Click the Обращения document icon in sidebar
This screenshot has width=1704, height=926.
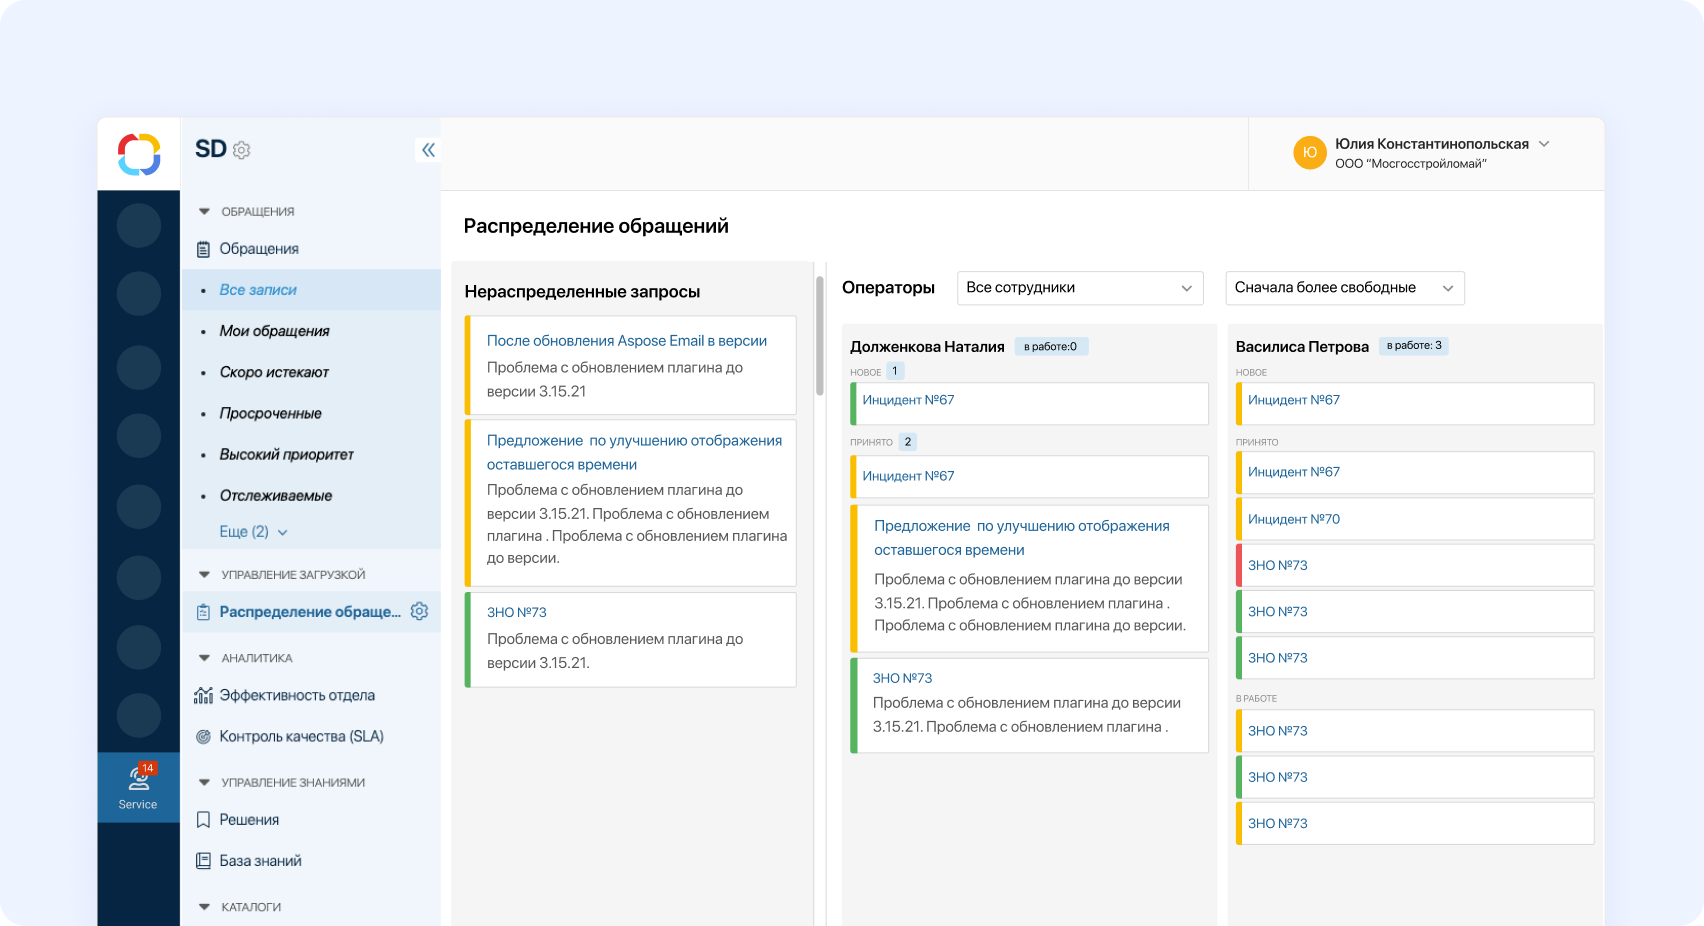point(204,248)
